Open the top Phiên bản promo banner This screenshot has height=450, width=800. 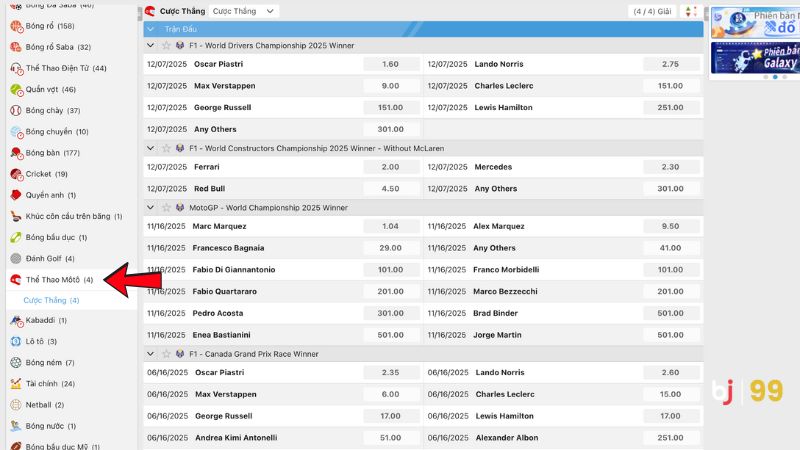point(756,22)
